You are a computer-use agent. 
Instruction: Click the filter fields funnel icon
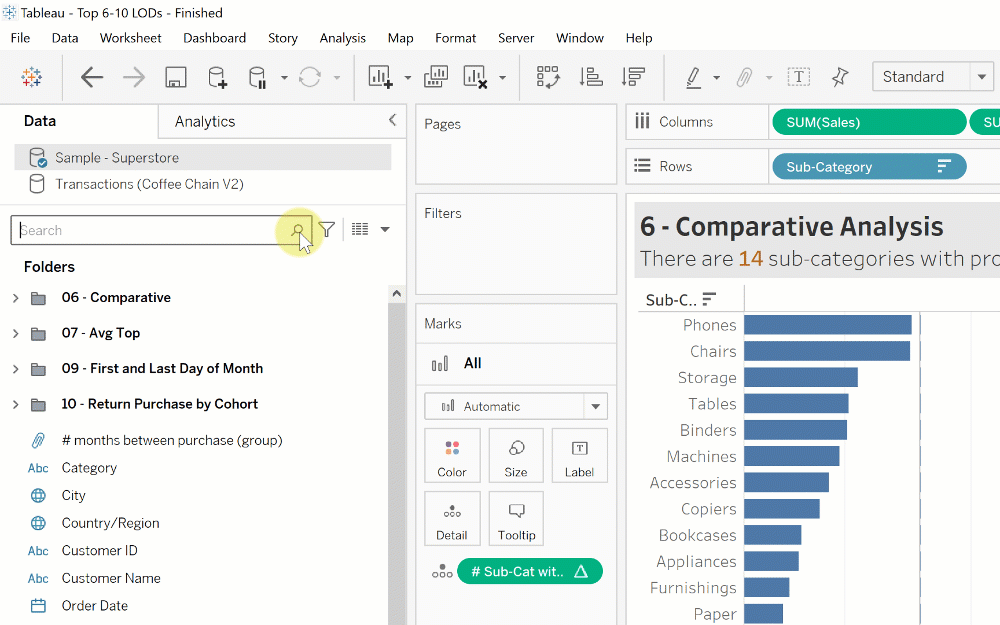point(327,229)
